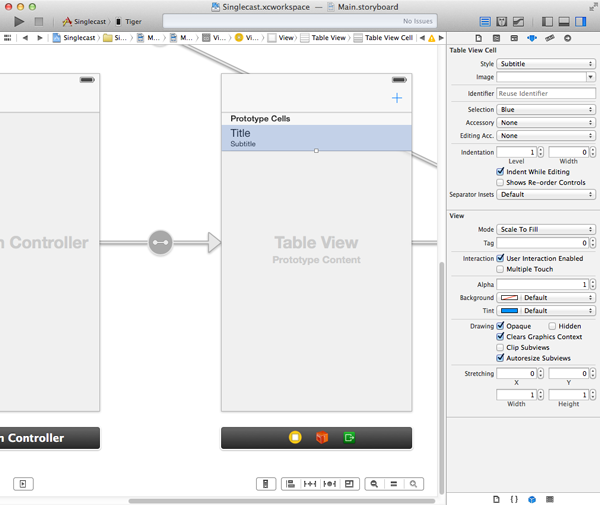Zoom out the storyboard canvas

click(374, 484)
